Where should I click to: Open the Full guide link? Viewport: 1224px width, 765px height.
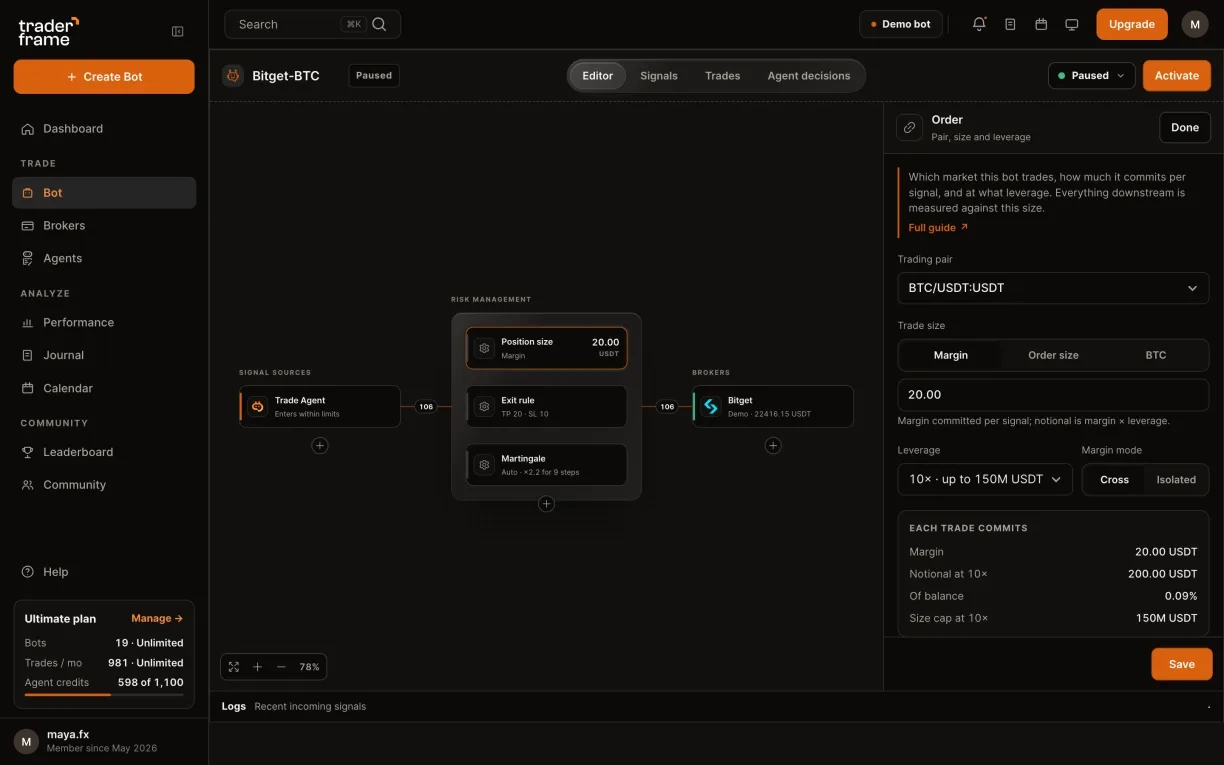tap(938, 228)
